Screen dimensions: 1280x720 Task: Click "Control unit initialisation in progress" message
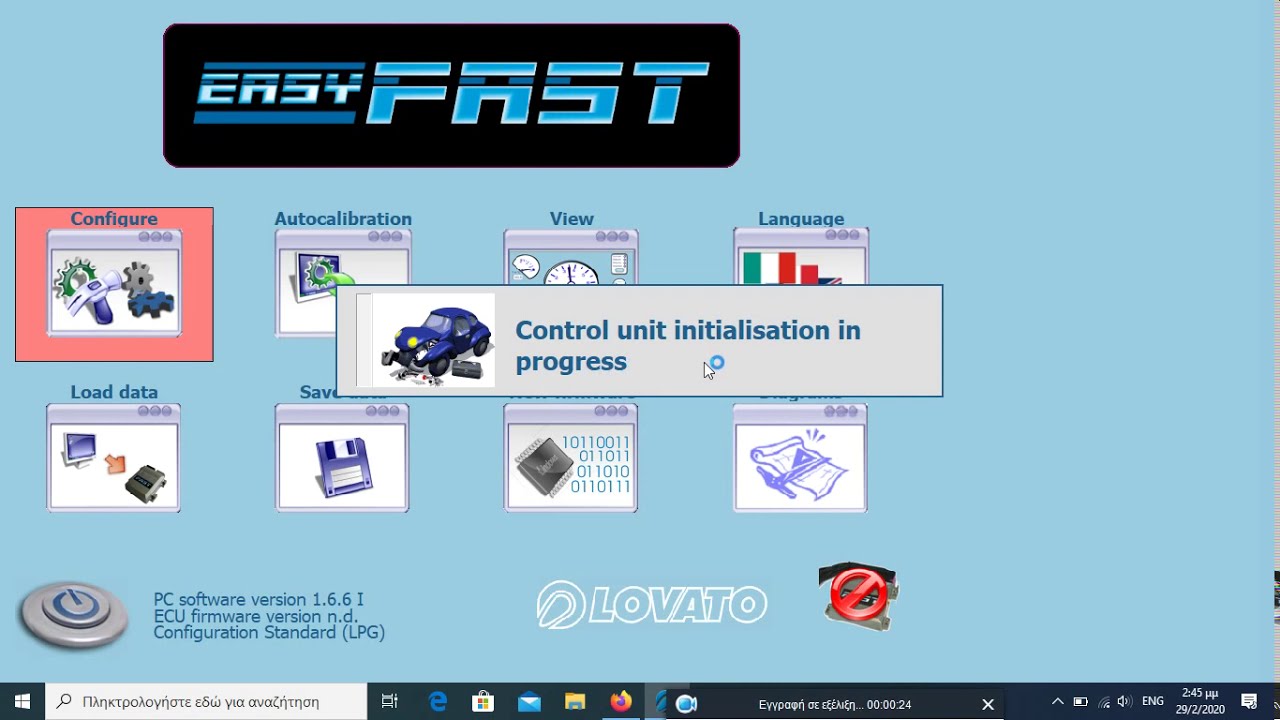click(x=688, y=346)
